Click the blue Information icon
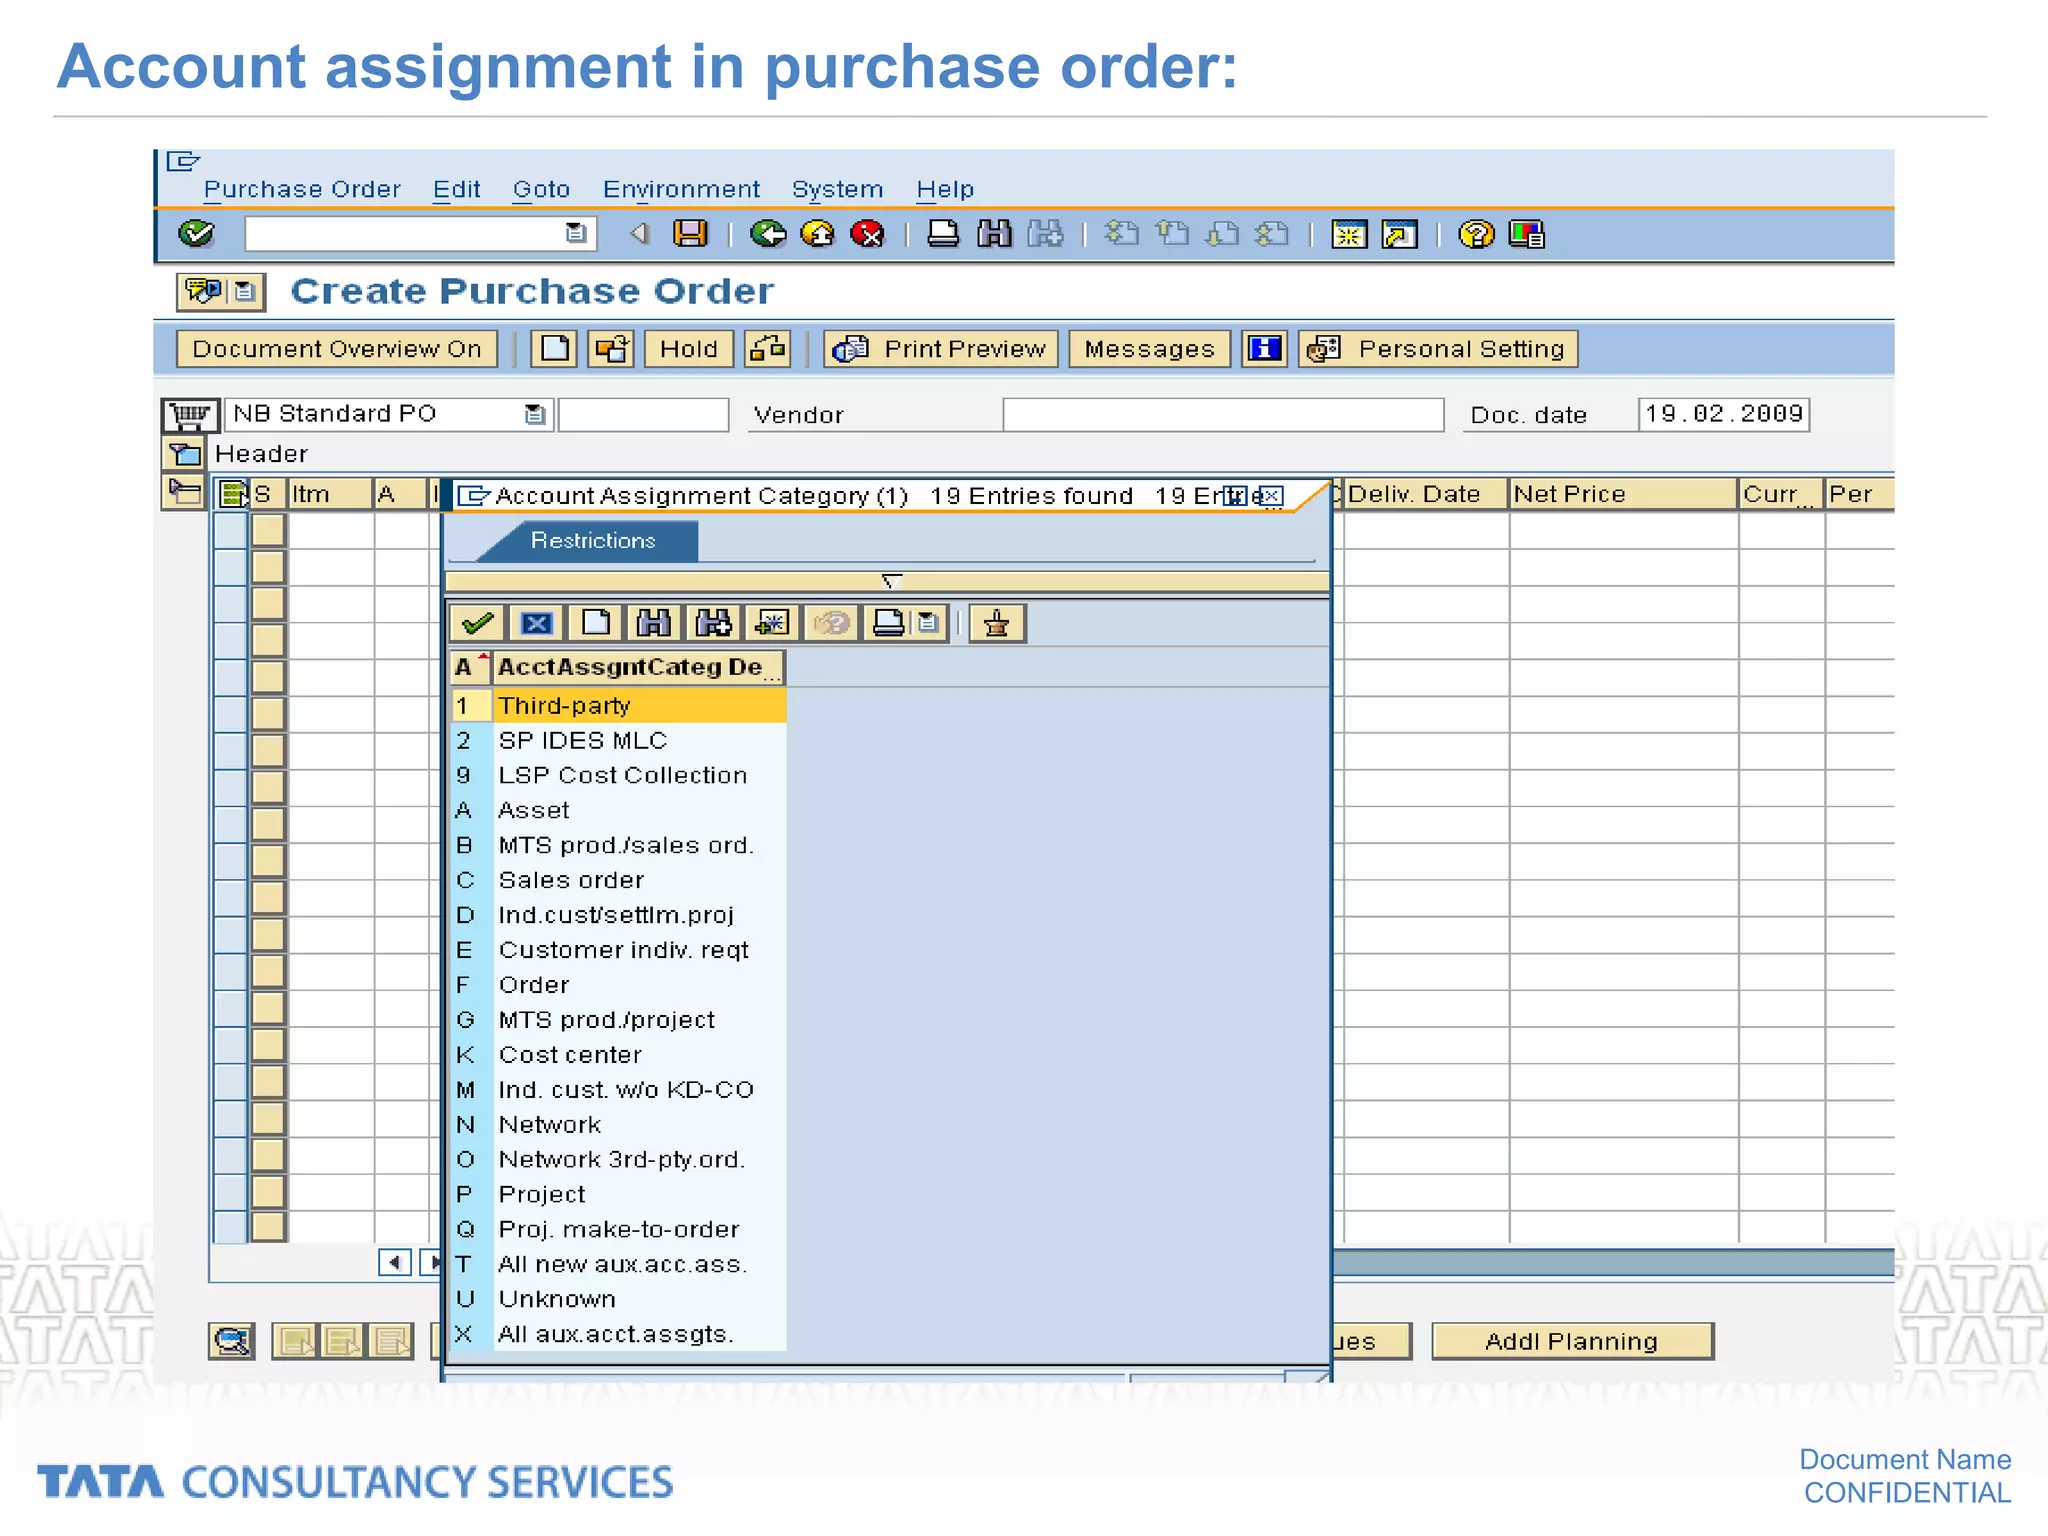 (1264, 349)
